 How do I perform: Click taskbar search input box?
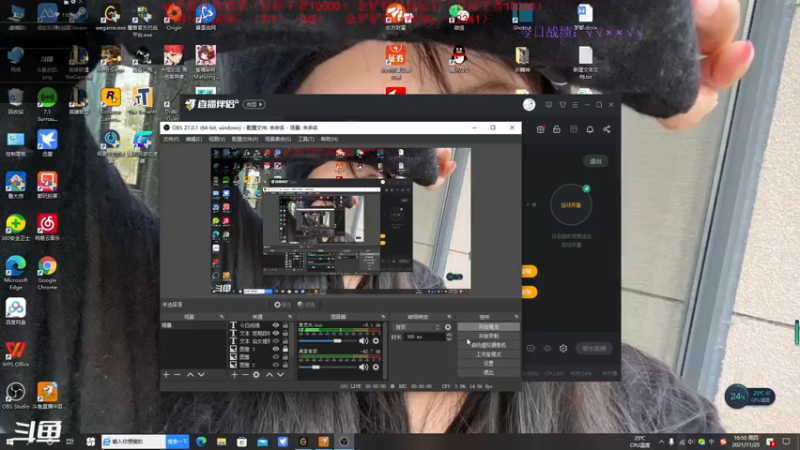(x=134, y=441)
